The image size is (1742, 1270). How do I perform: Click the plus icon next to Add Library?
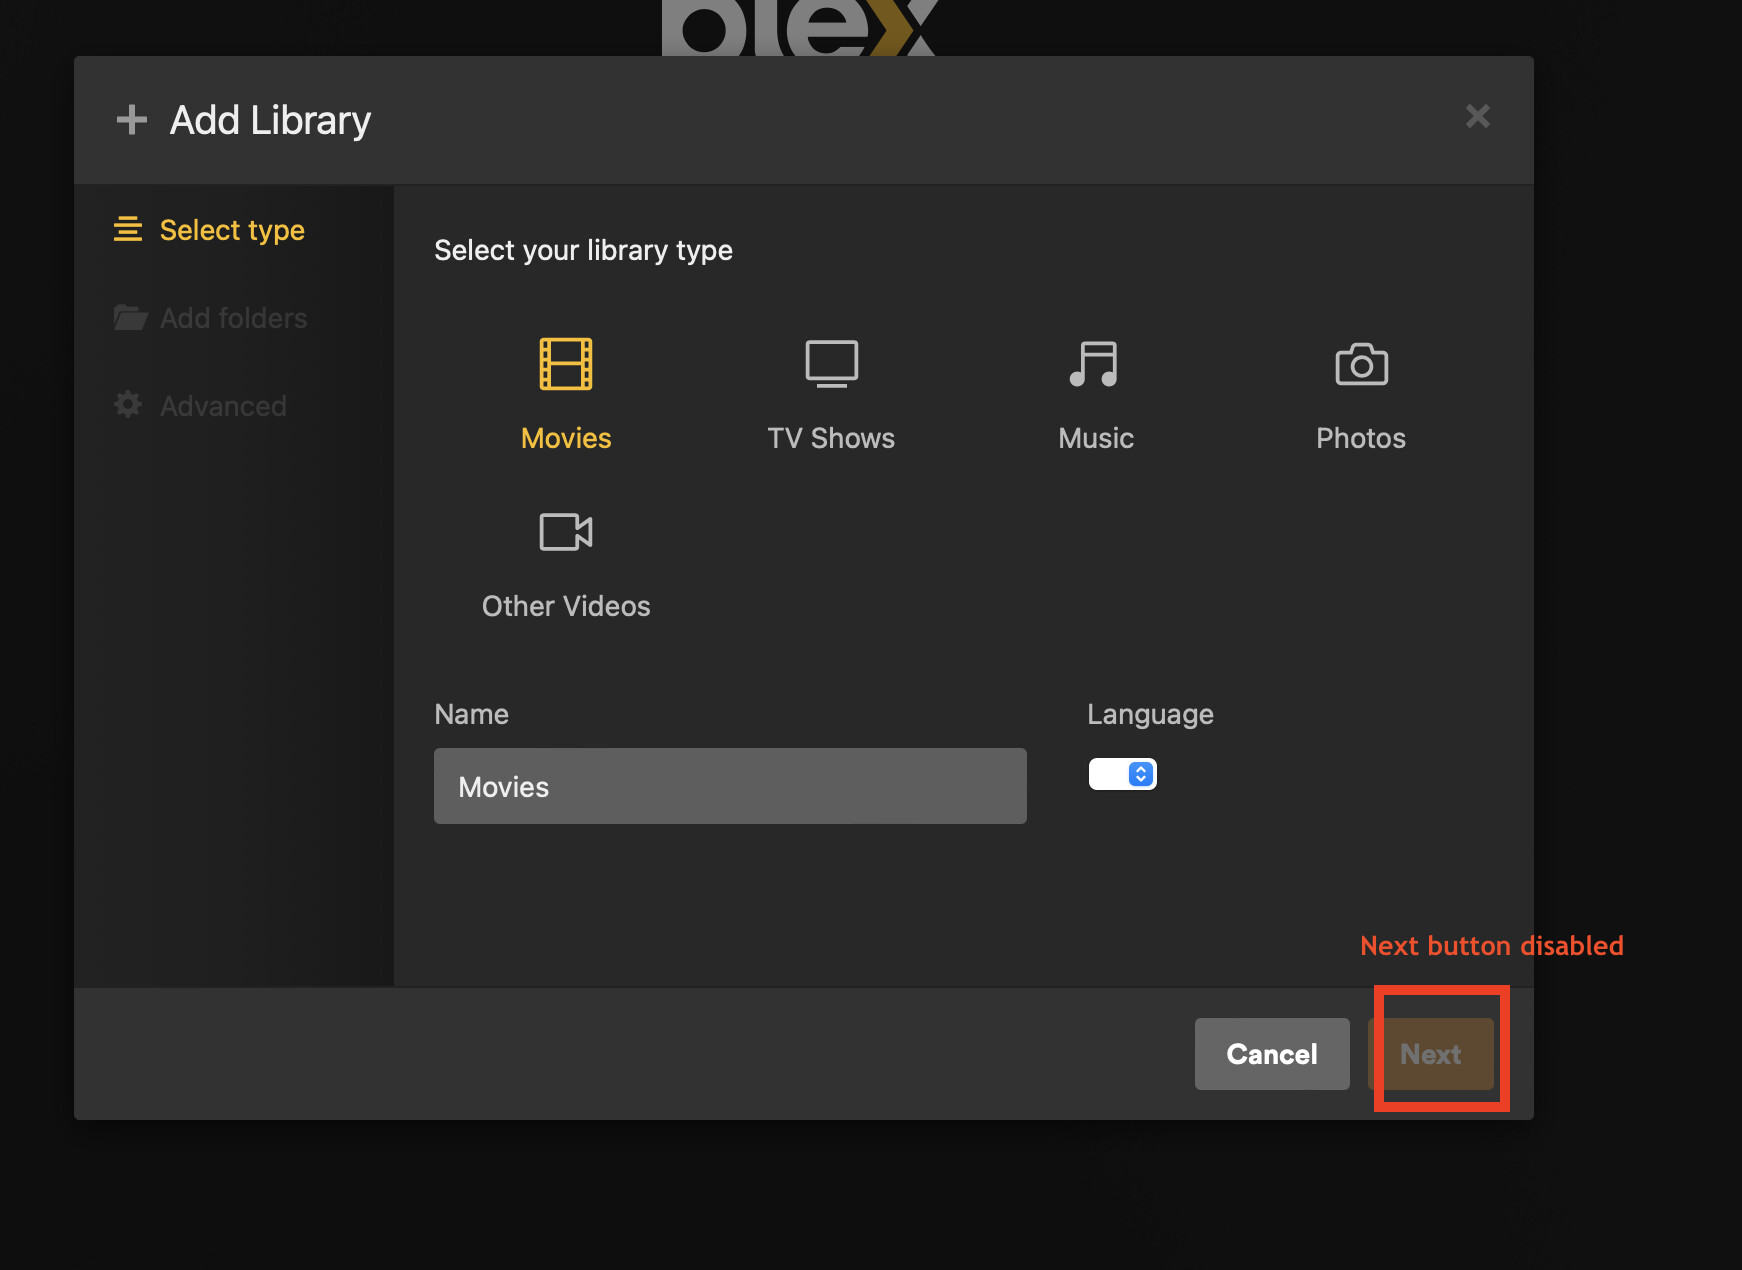pyautogui.click(x=131, y=119)
